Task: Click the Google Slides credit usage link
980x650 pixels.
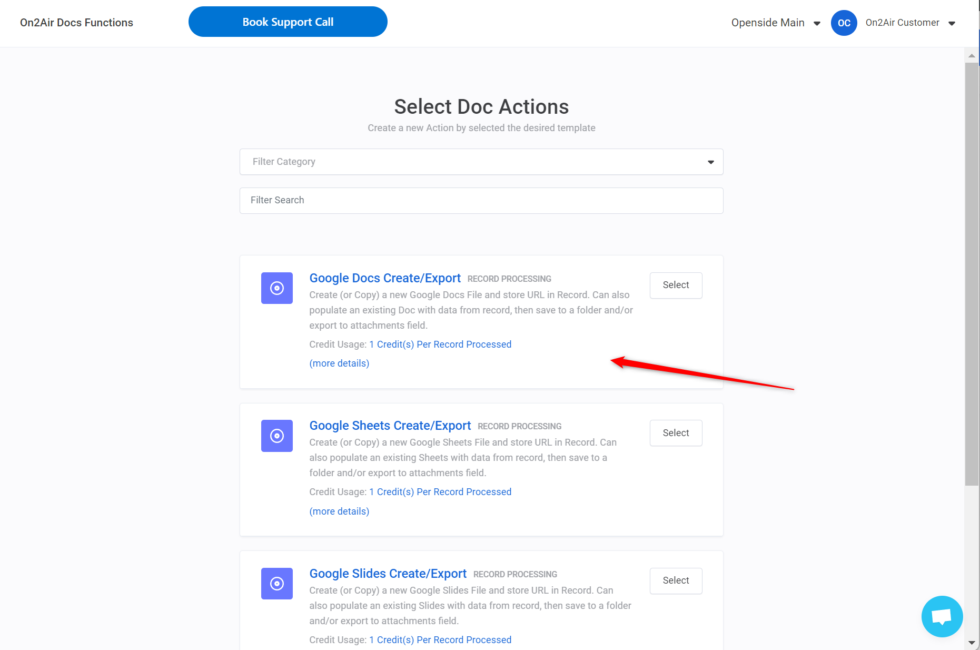Action: [441, 639]
